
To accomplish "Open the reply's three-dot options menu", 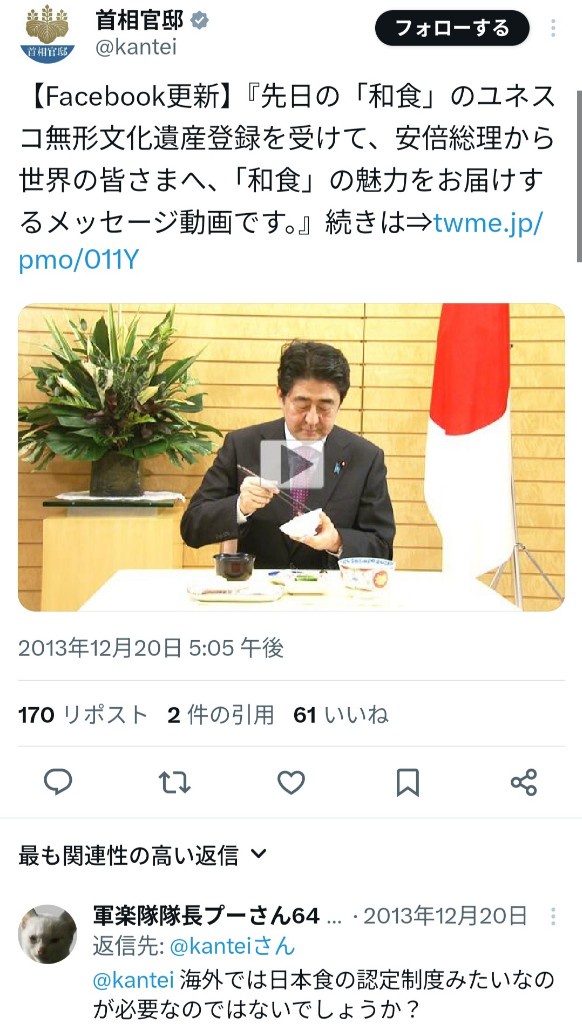I will 553,916.
